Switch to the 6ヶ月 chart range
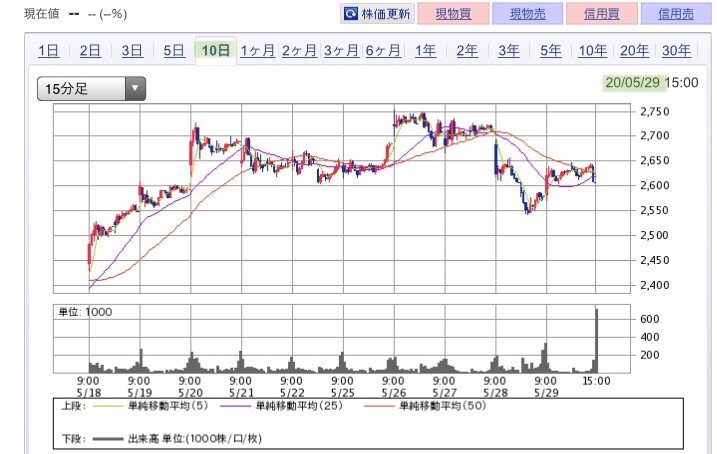The image size is (717, 454). (383, 50)
